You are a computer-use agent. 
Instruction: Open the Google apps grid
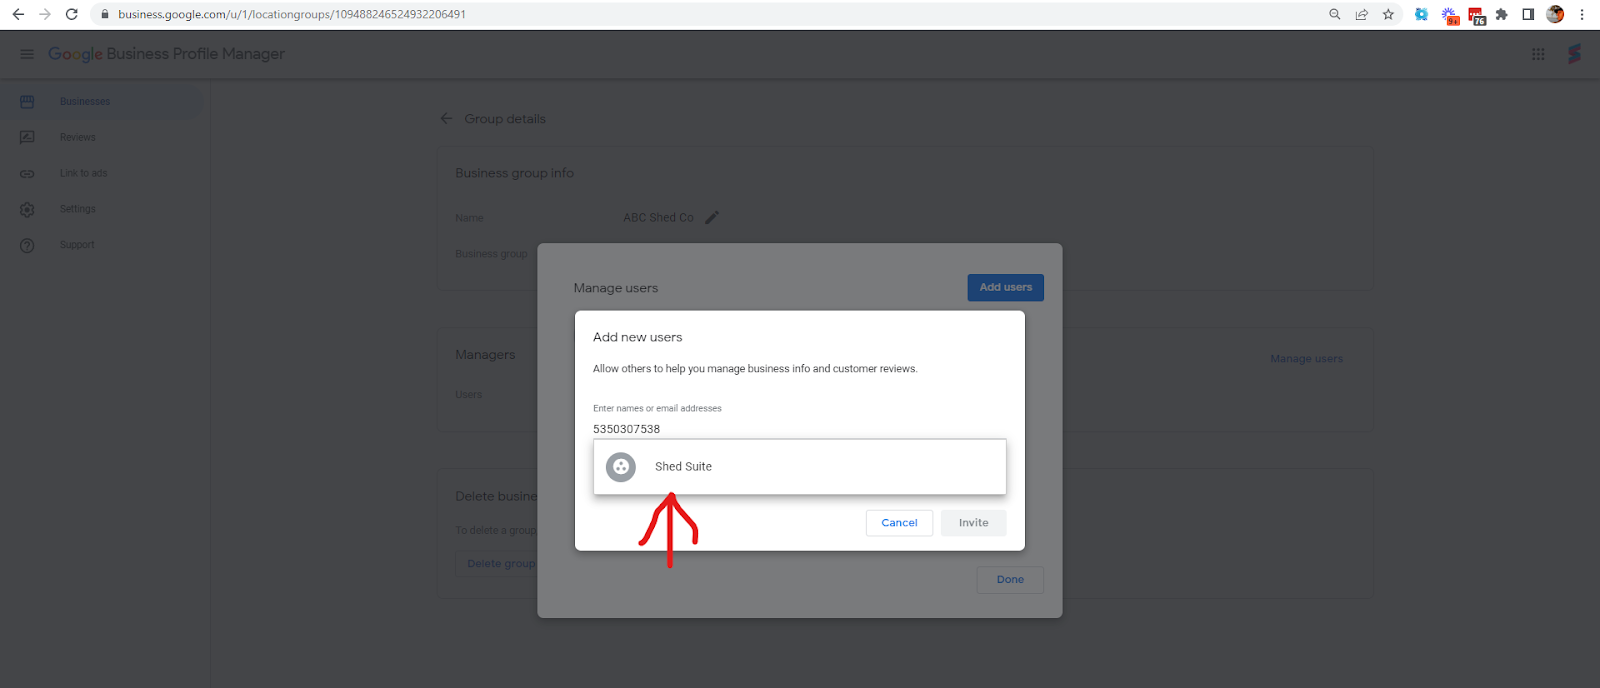coord(1538,54)
